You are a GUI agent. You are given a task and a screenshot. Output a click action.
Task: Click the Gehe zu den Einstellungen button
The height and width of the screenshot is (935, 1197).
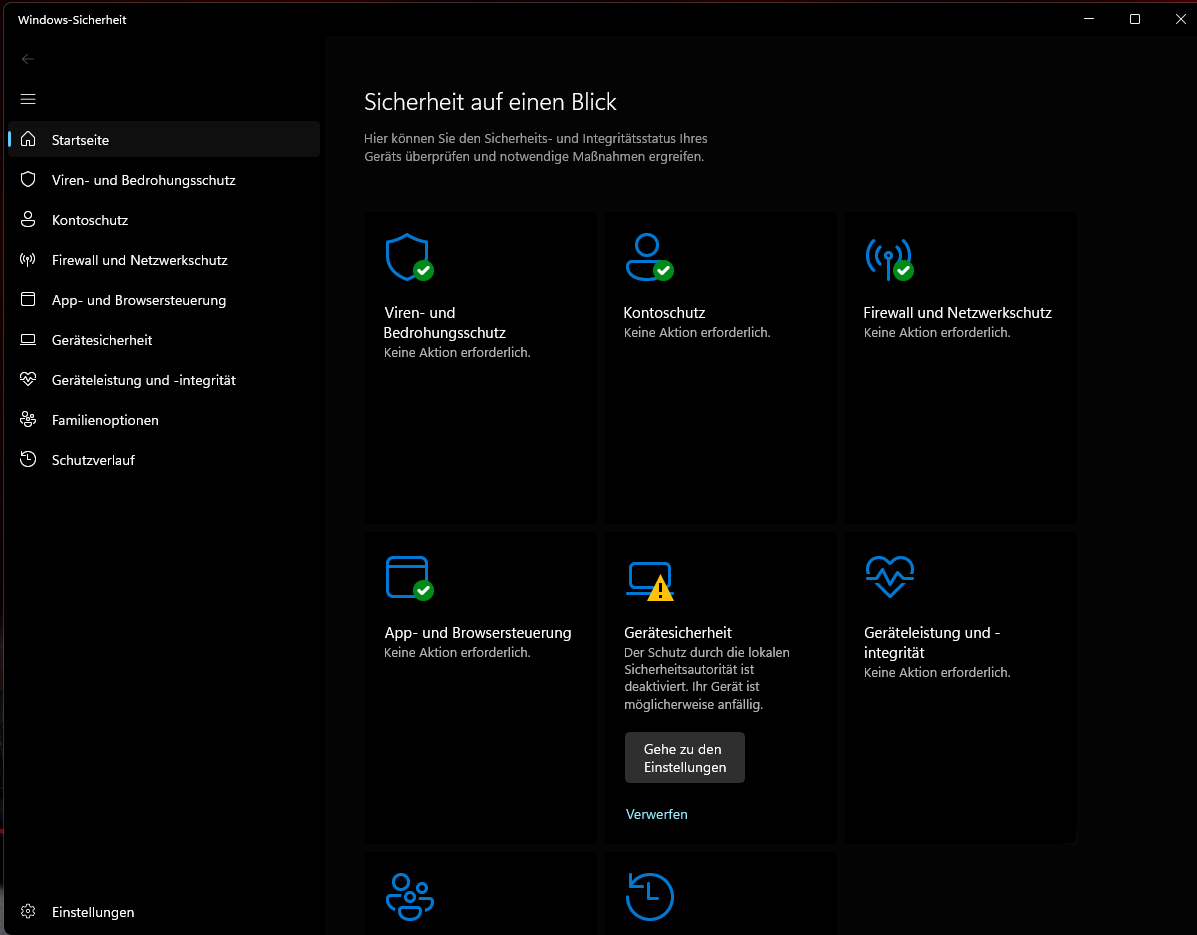(685, 758)
